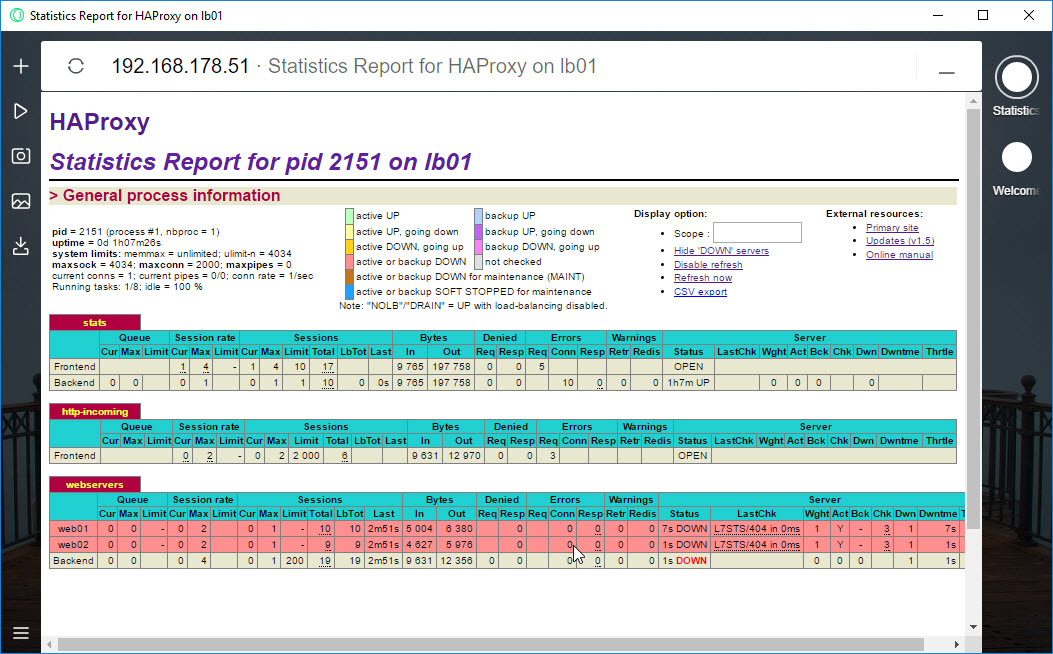1053x654 pixels.
Task: Click the webservers proxy title
Action: tap(95, 484)
